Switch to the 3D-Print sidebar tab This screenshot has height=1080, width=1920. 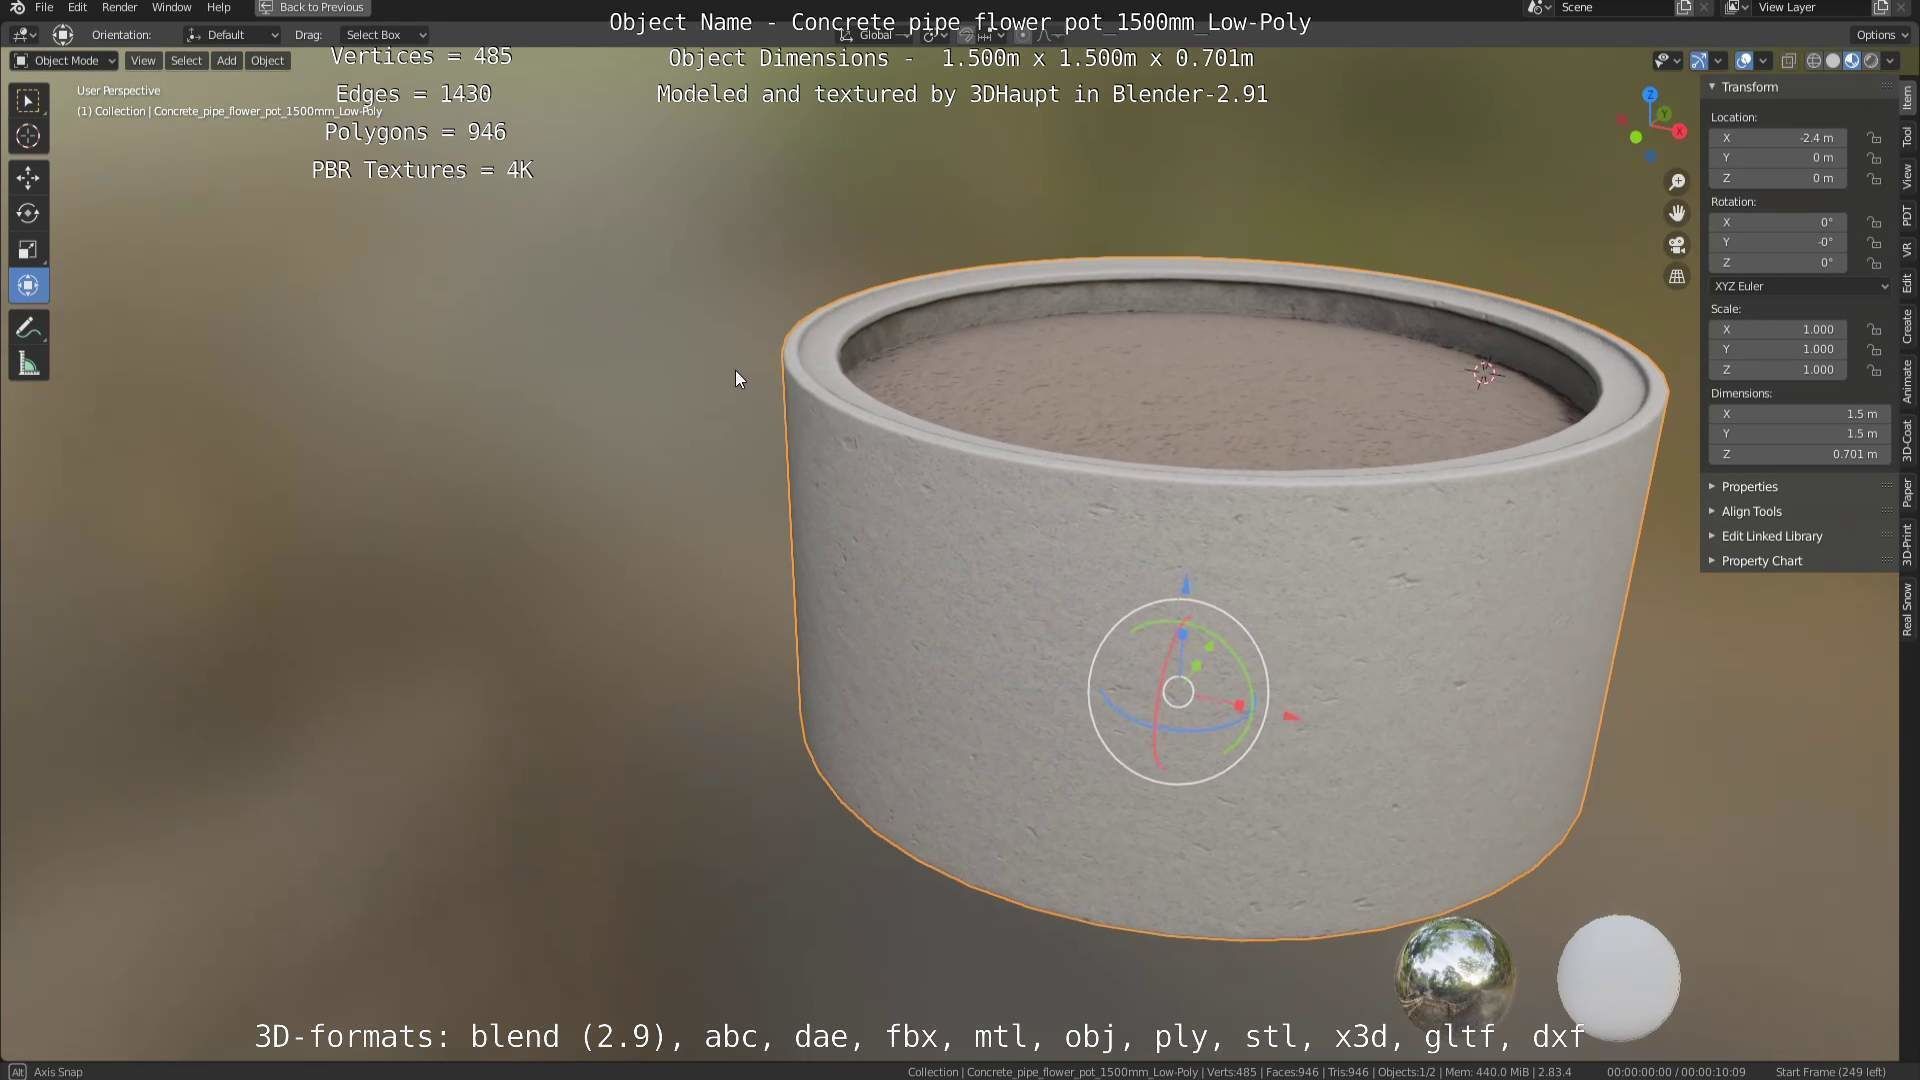1907,543
